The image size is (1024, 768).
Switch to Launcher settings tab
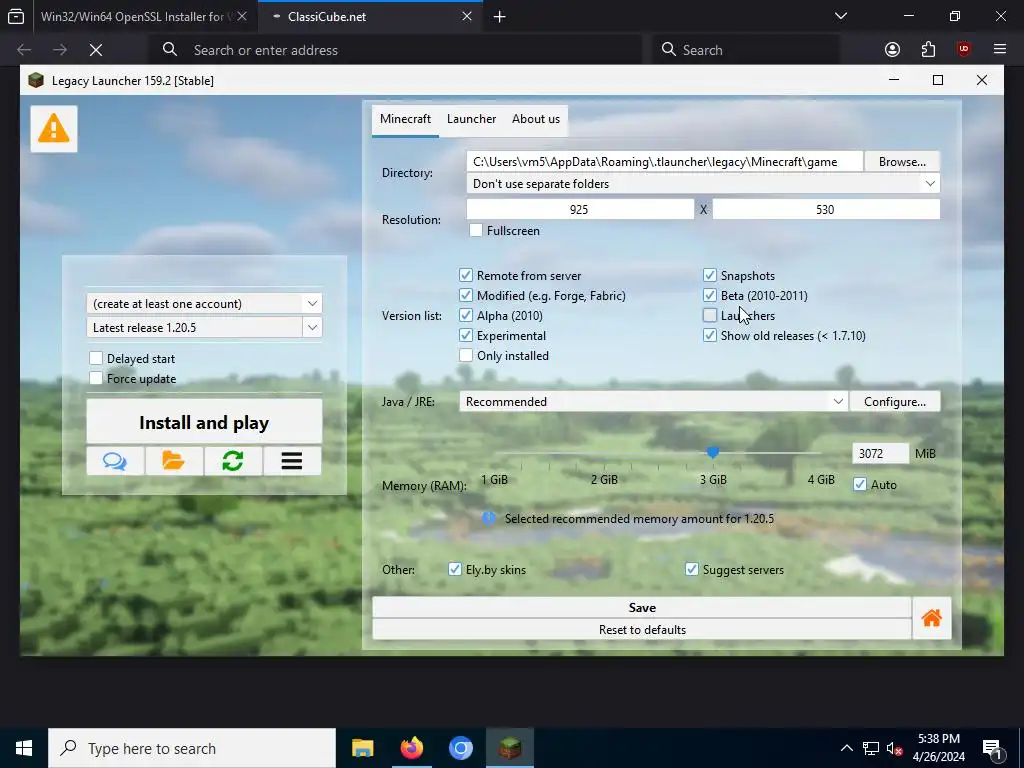472,119
